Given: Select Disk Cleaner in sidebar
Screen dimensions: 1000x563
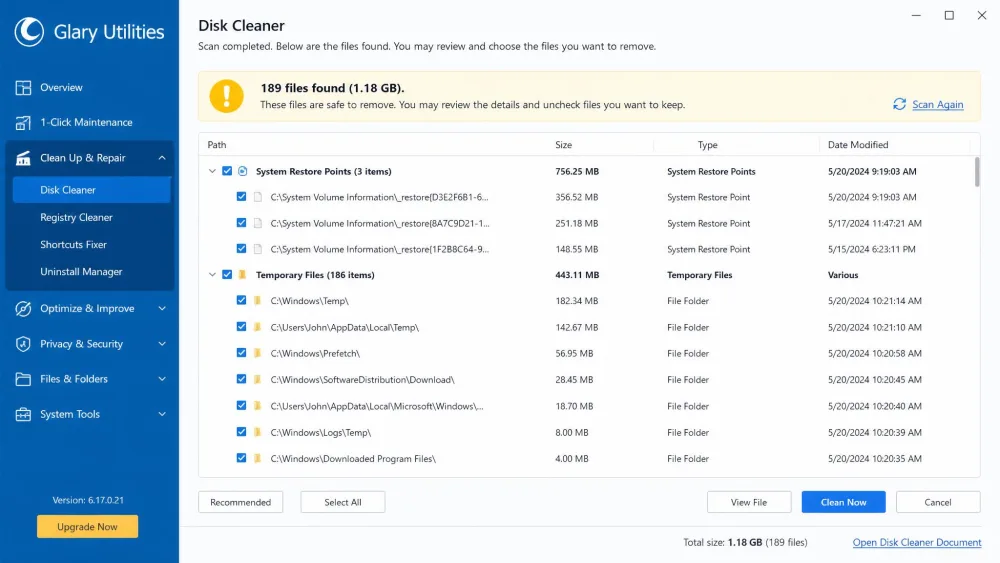Looking at the screenshot, I should (92, 190).
